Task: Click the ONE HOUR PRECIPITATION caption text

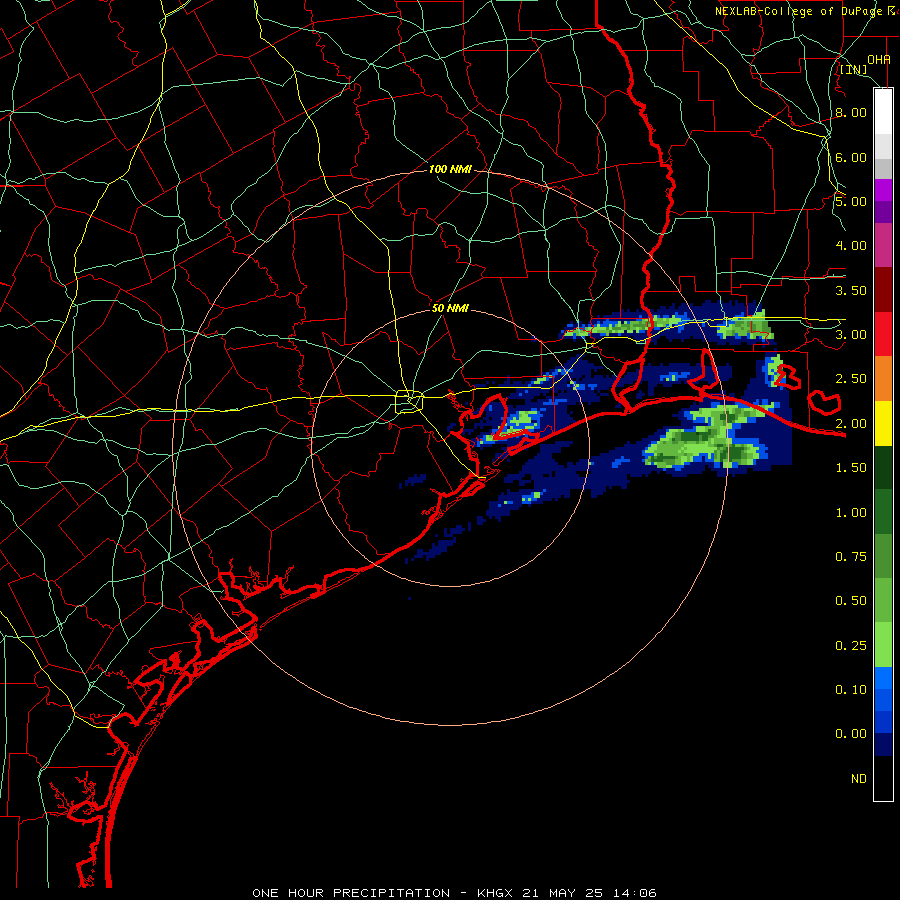Action: pyautogui.click(x=351, y=893)
